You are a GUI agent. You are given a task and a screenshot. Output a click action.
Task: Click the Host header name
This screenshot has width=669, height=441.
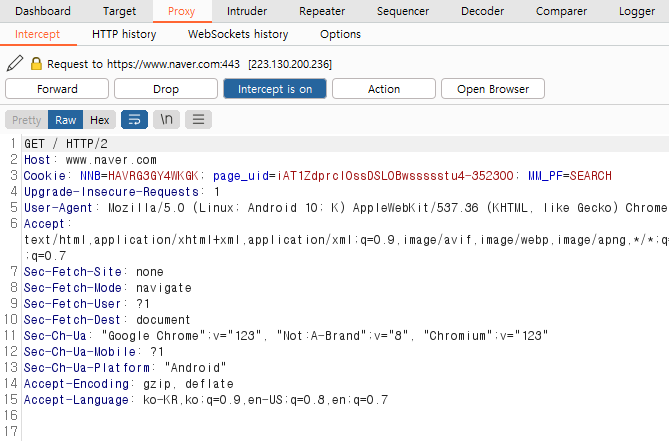tap(37, 160)
